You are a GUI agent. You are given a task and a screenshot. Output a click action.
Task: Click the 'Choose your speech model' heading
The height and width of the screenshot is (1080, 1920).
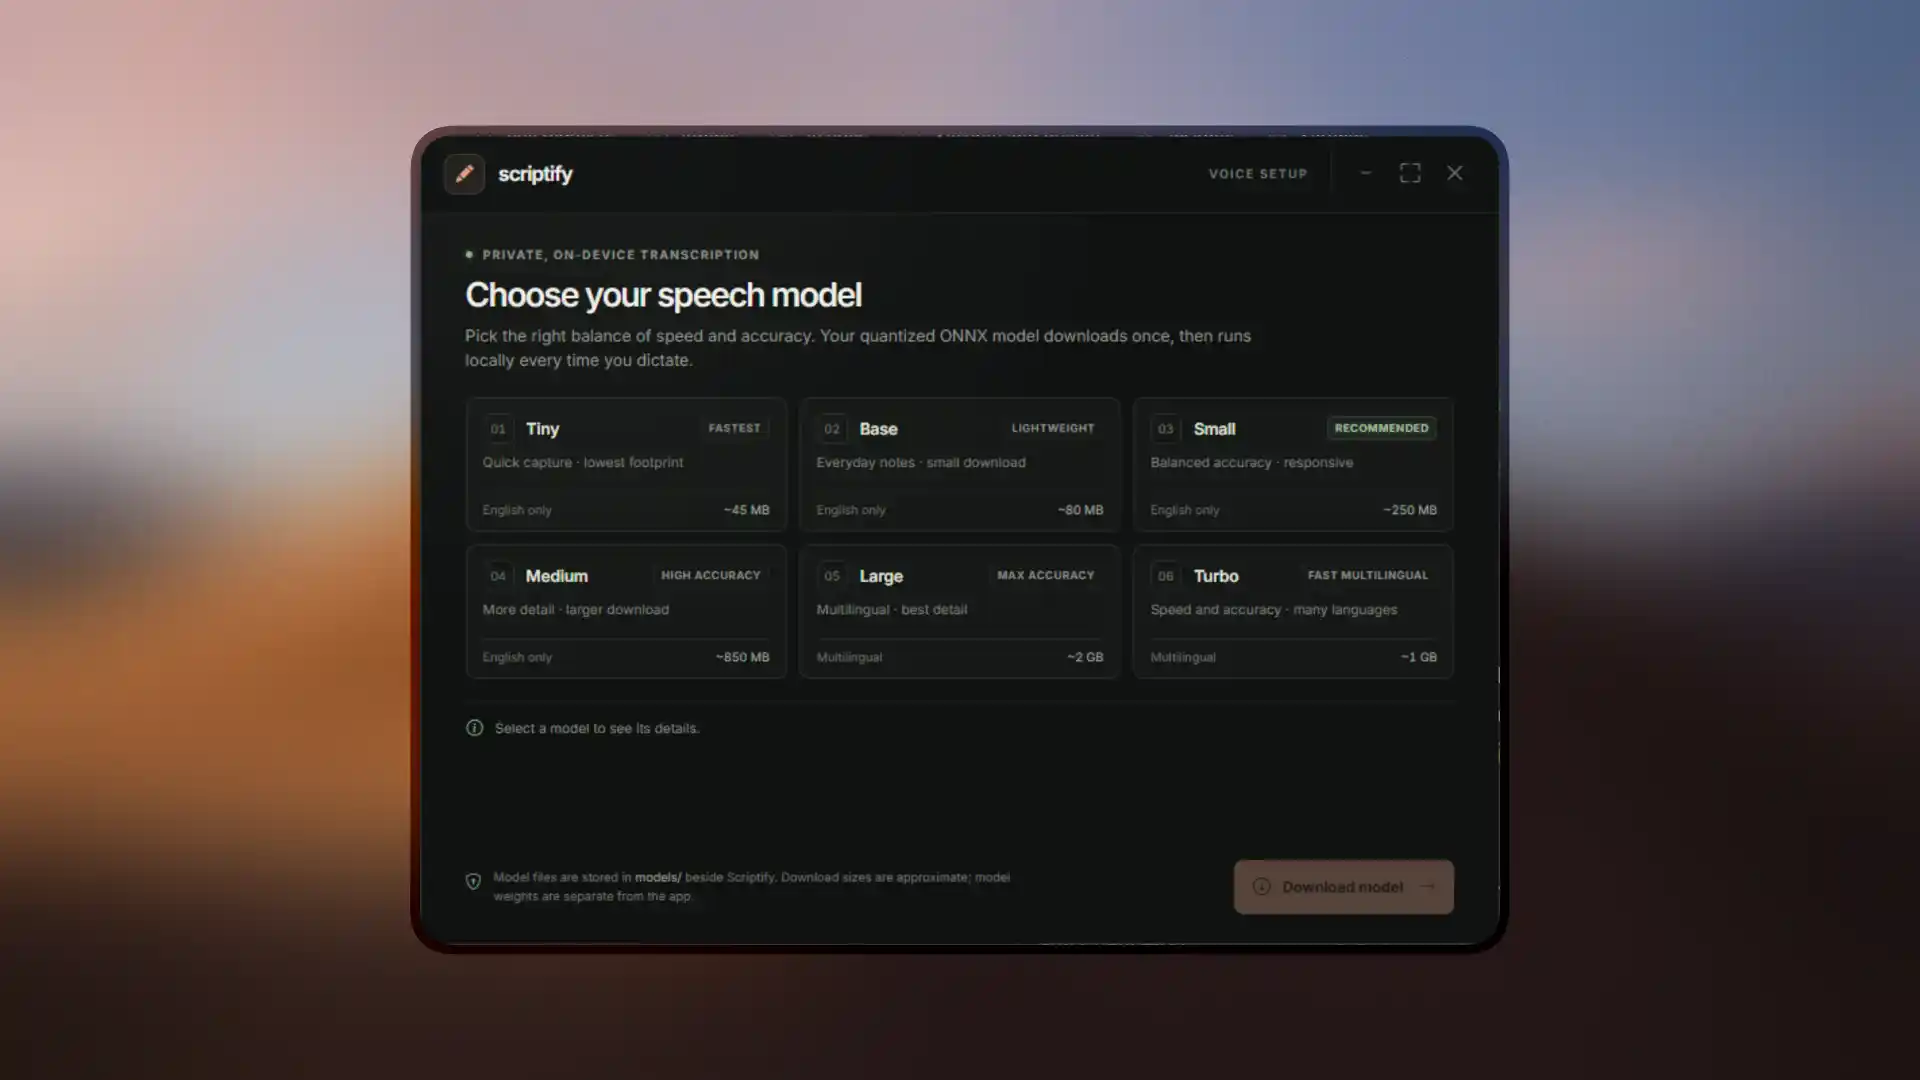pyautogui.click(x=663, y=295)
